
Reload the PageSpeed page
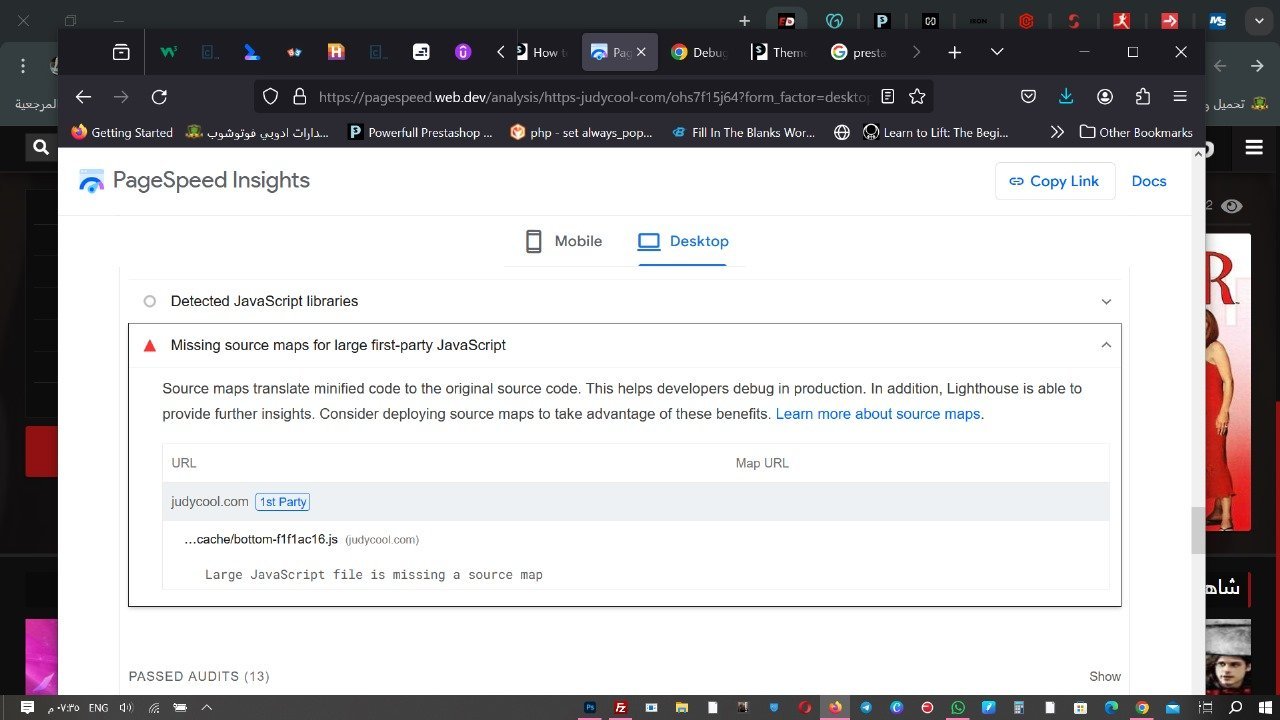(x=159, y=97)
